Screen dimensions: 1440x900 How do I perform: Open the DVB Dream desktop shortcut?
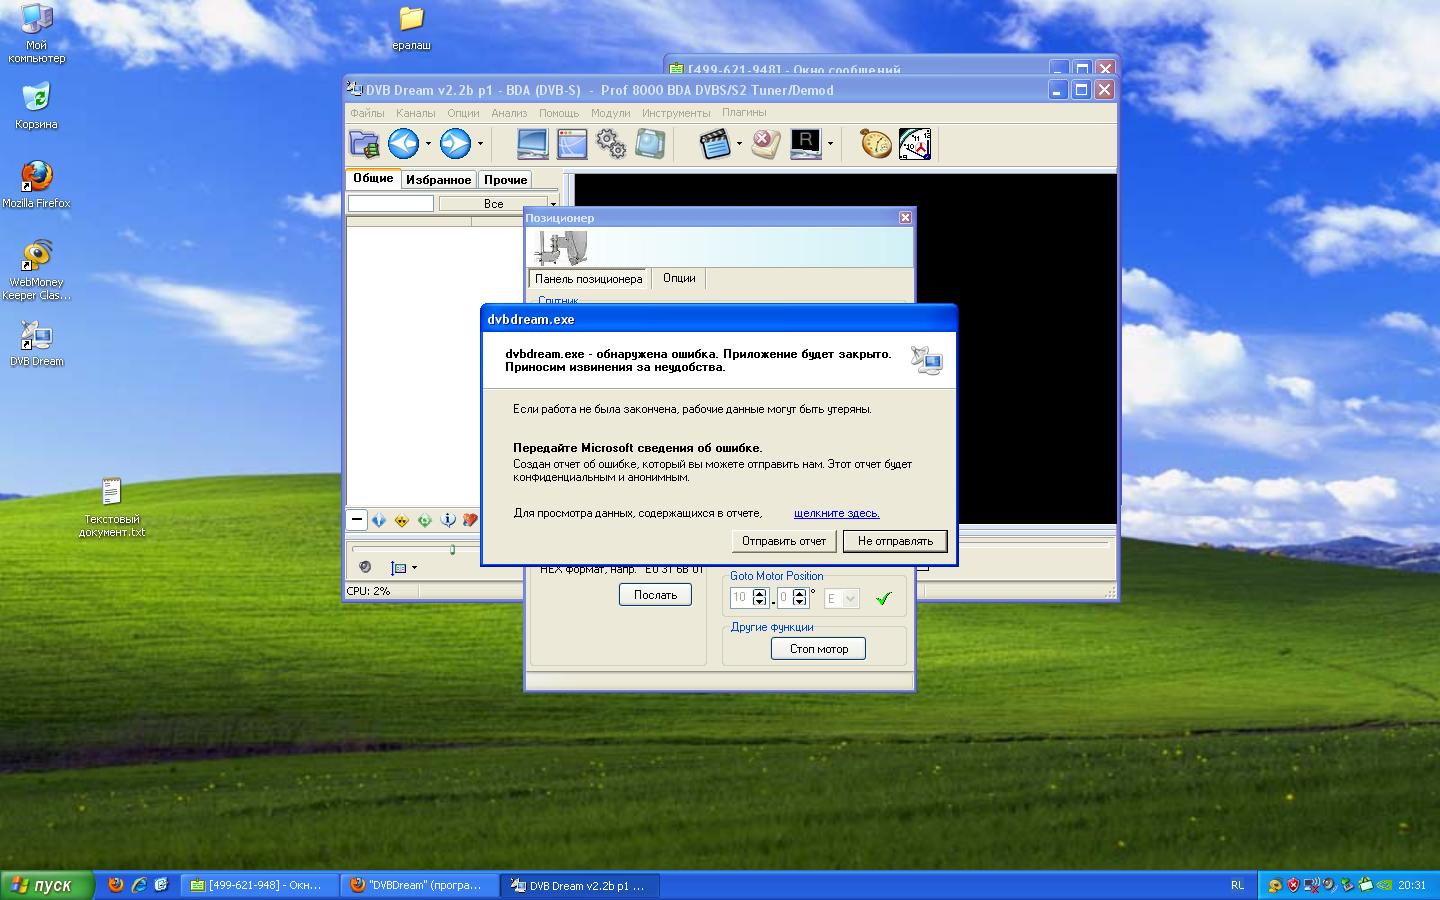(36, 344)
